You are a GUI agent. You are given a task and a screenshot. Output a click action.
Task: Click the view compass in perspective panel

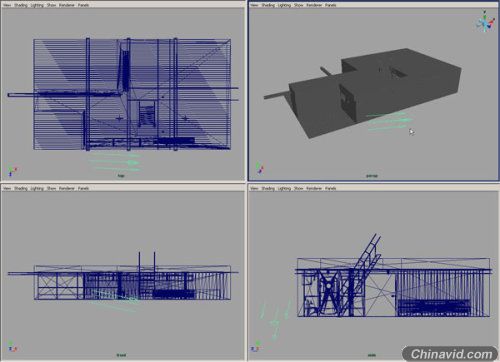pyautogui.click(x=485, y=22)
